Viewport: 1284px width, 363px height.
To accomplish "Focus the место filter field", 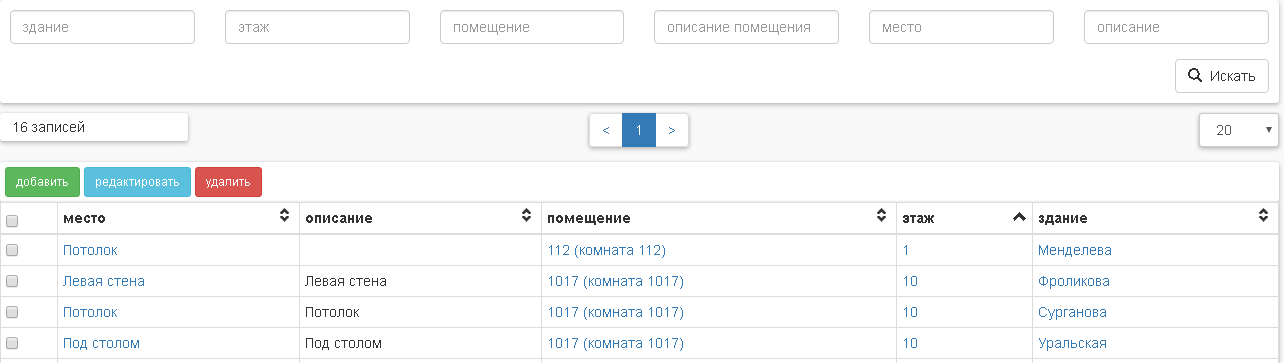I will 961,27.
